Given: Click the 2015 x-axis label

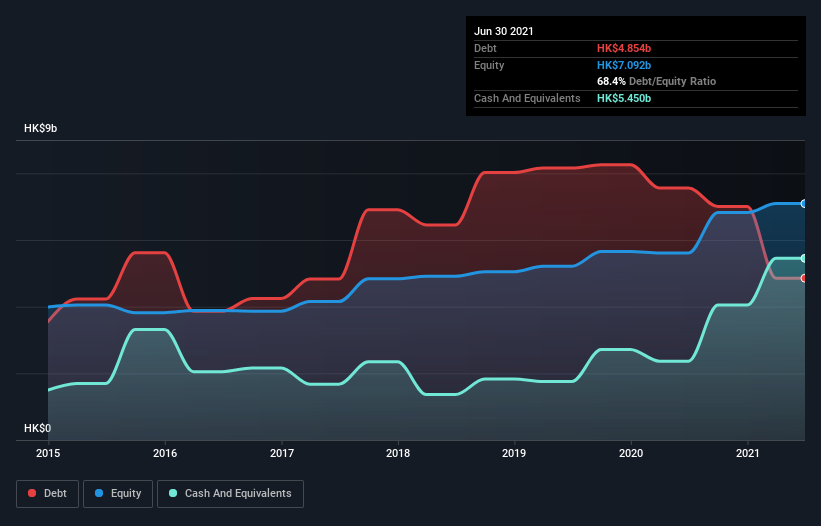Looking at the screenshot, I should (x=48, y=453).
